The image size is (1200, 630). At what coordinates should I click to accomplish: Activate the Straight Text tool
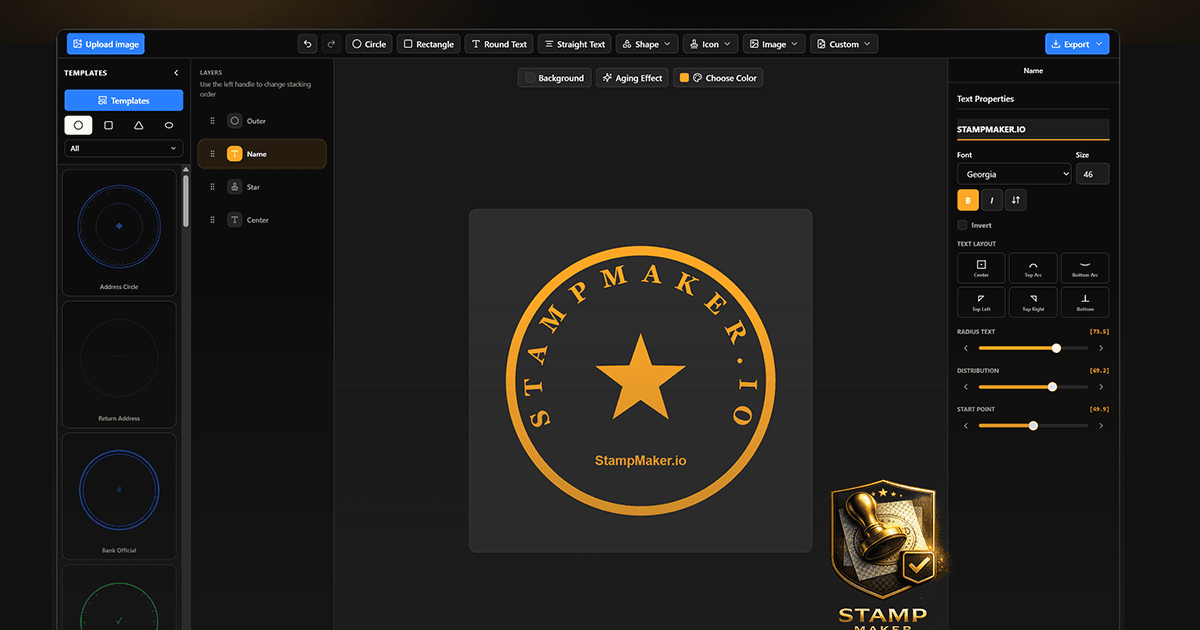tap(574, 43)
